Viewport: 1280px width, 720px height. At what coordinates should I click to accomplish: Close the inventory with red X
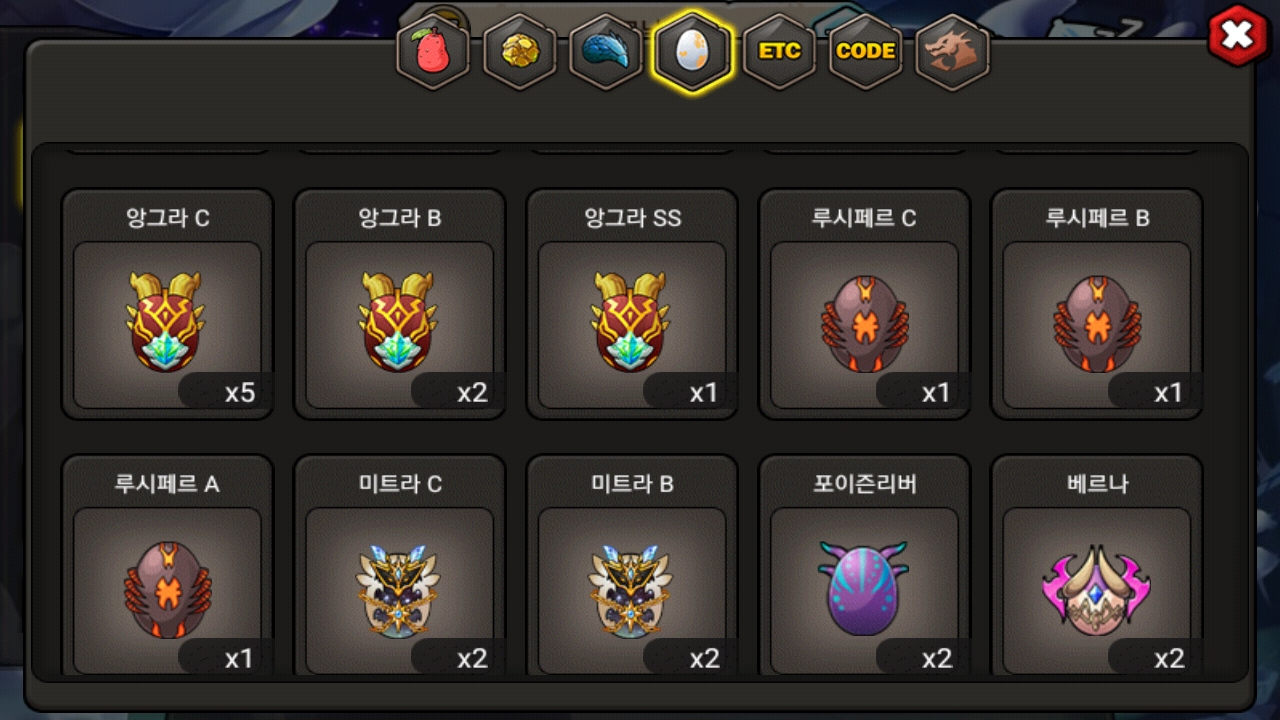(1238, 36)
